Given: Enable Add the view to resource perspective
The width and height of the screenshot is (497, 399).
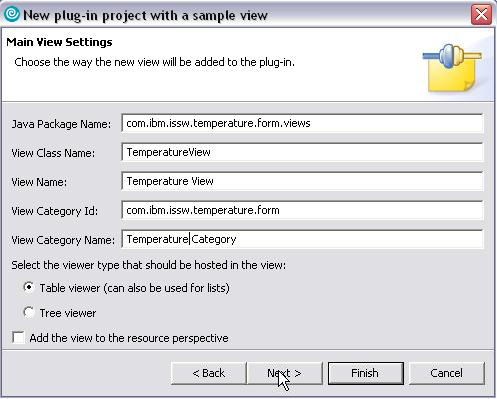Looking at the screenshot, I should 18,337.
